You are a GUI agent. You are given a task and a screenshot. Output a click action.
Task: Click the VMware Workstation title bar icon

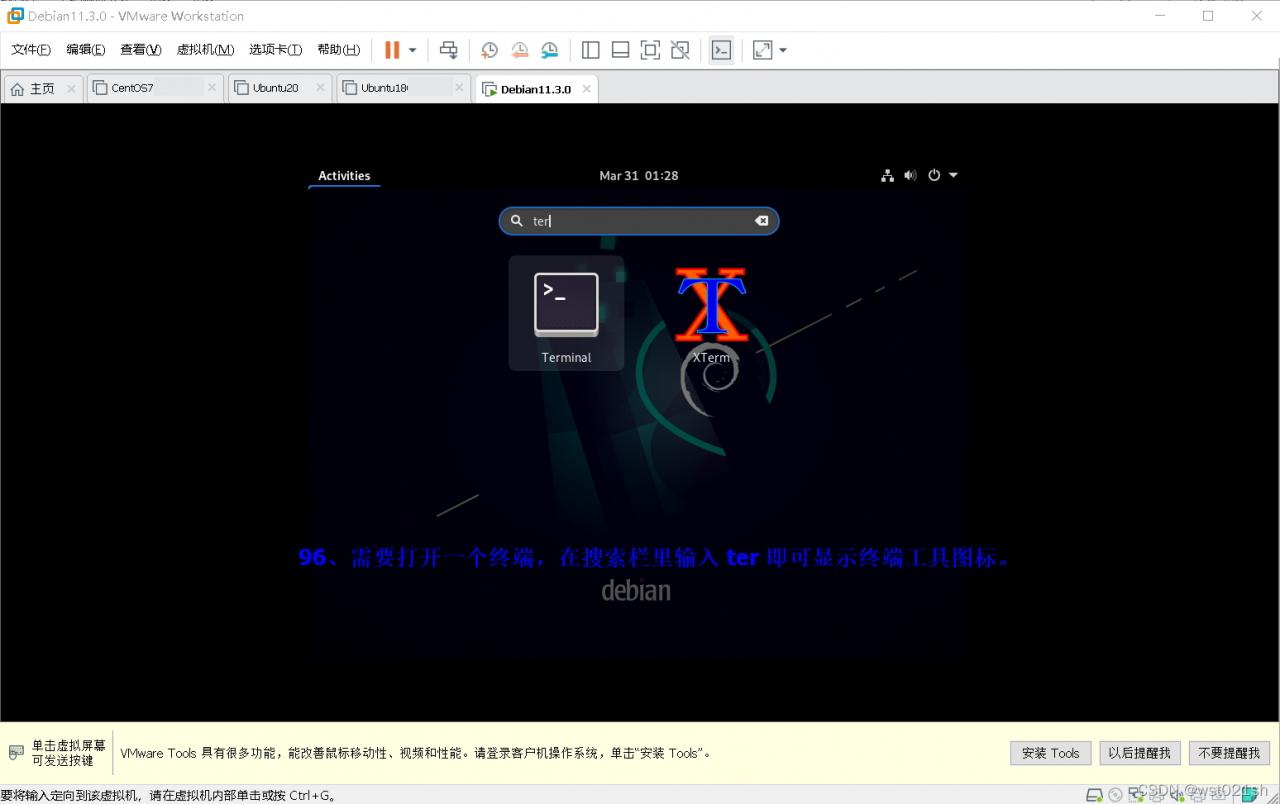pyautogui.click(x=15, y=16)
